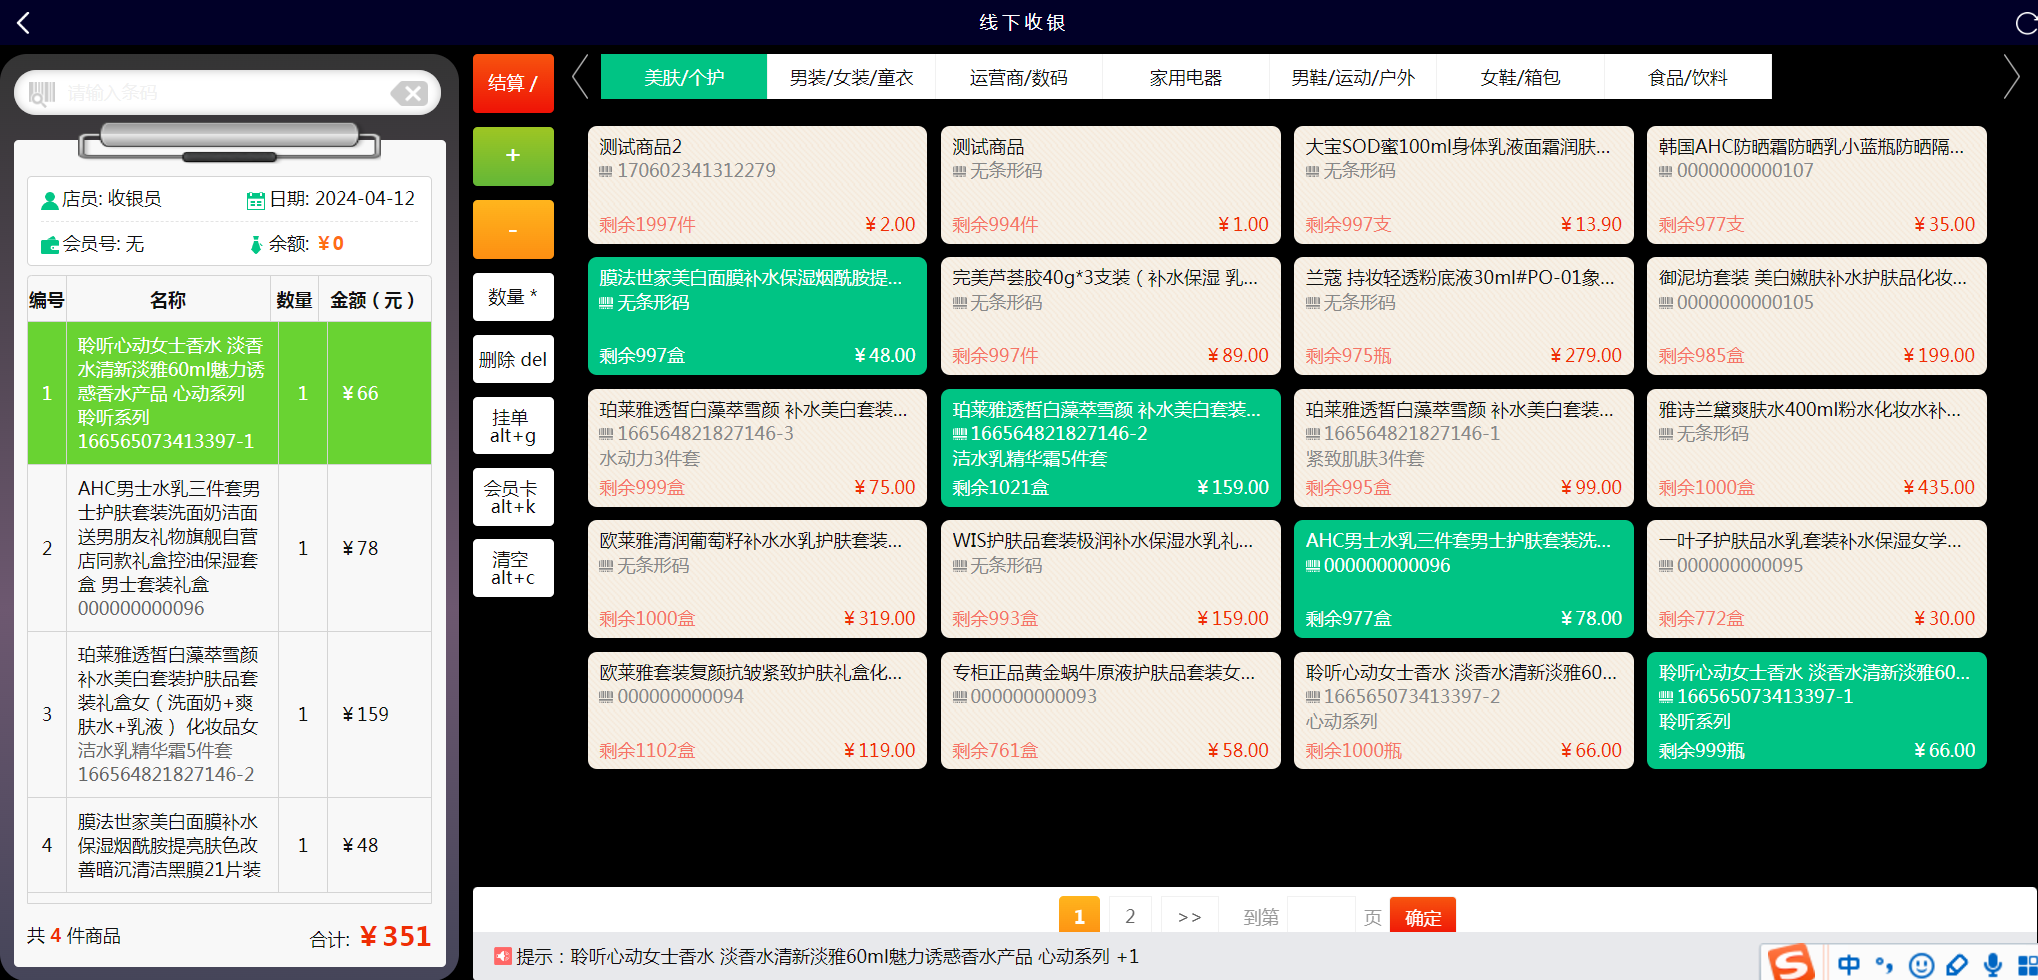Select the 珀莱雅 洁水乳精华霜5件套 product card
The width and height of the screenshot is (2038, 980).
(1110, 448)
